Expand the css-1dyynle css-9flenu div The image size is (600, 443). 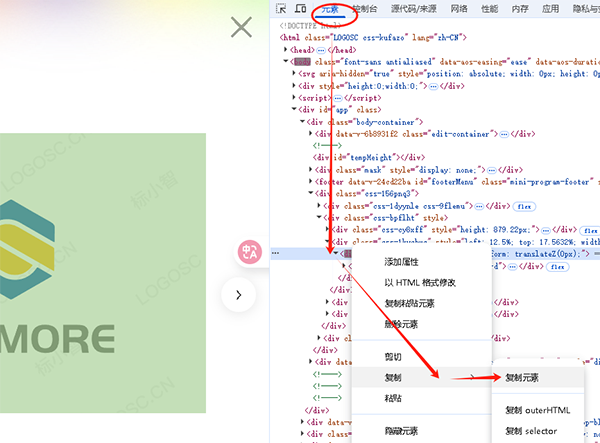coord(319,205)
